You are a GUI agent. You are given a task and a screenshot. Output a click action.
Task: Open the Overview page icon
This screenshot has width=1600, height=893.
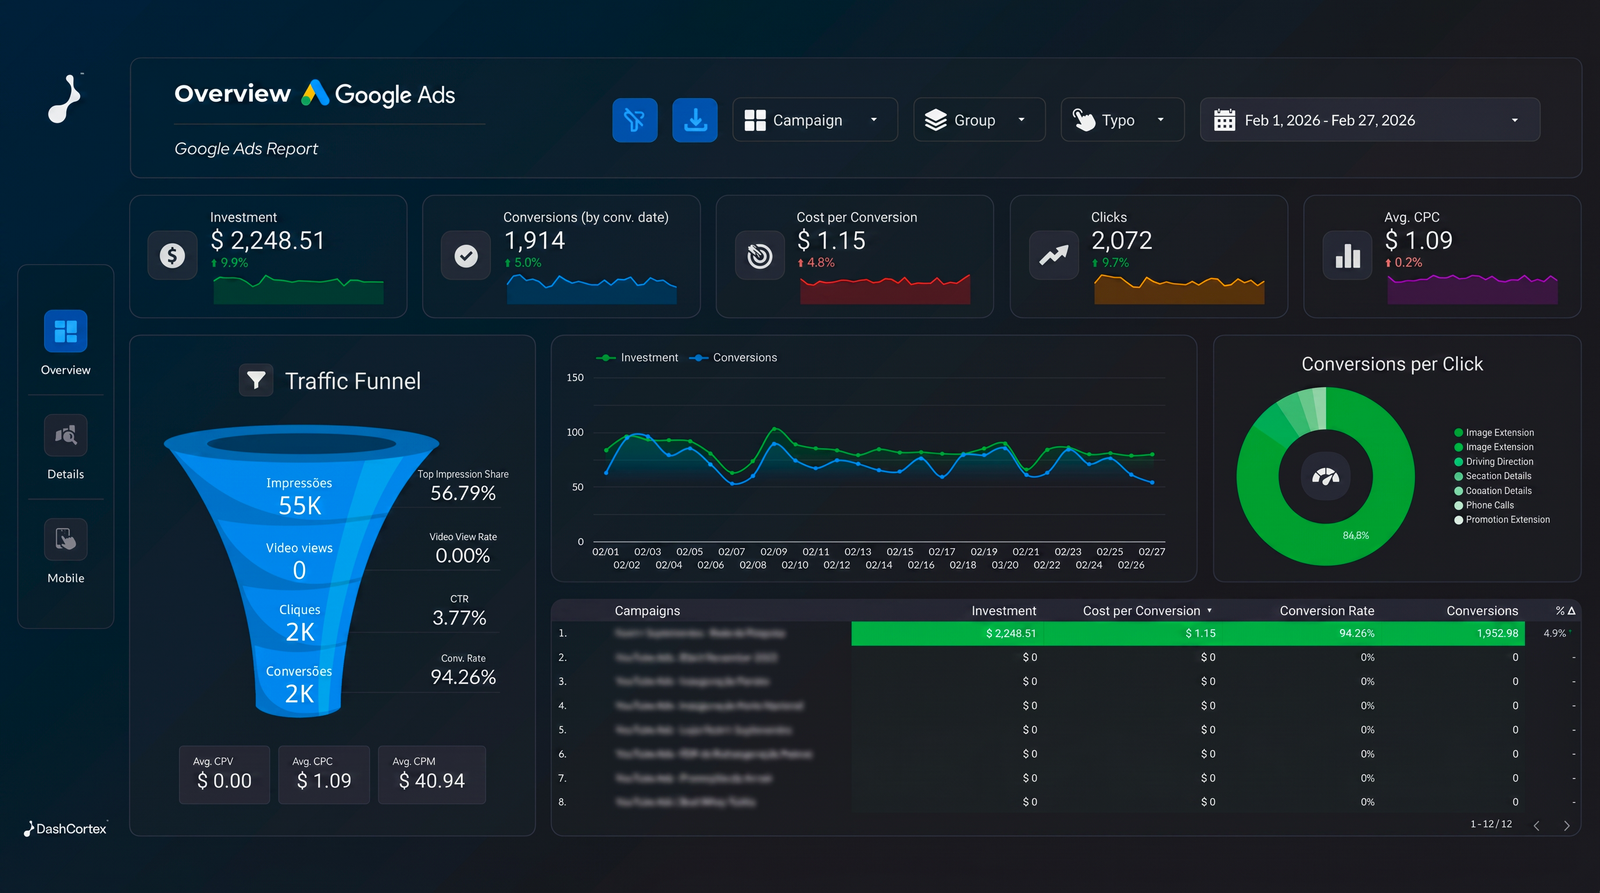click(66, 331)
